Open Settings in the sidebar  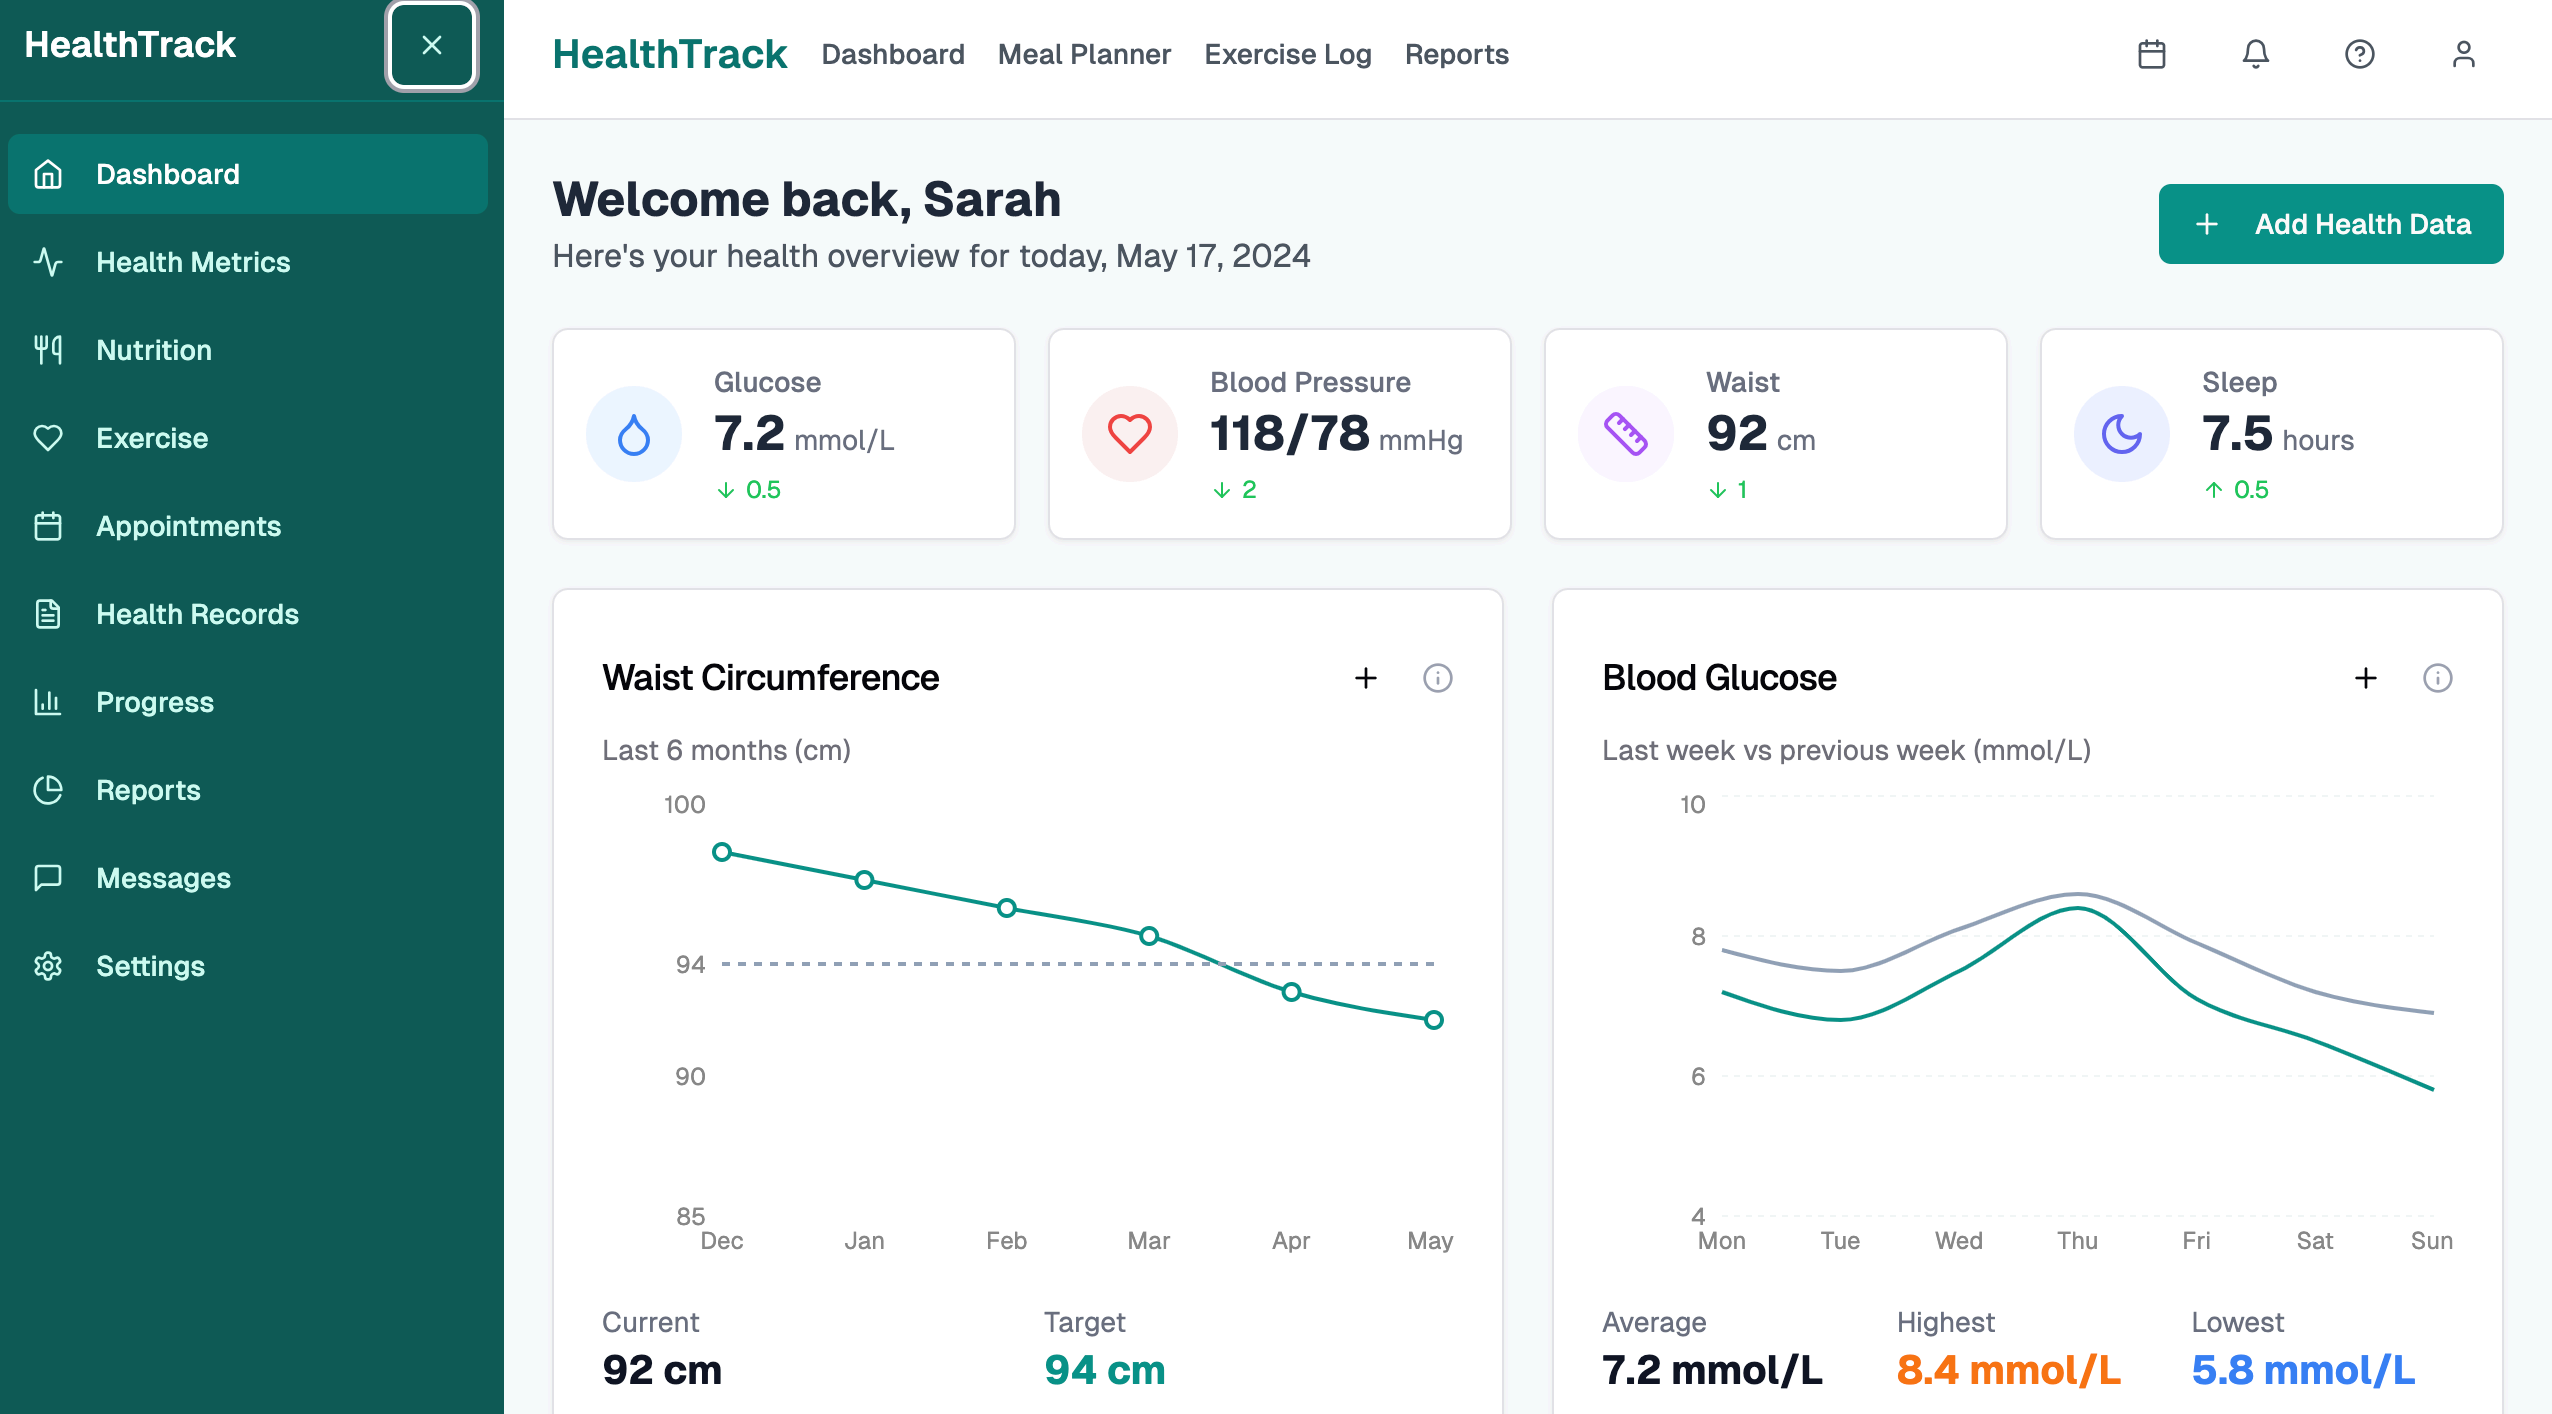click(x=248, y=966)
